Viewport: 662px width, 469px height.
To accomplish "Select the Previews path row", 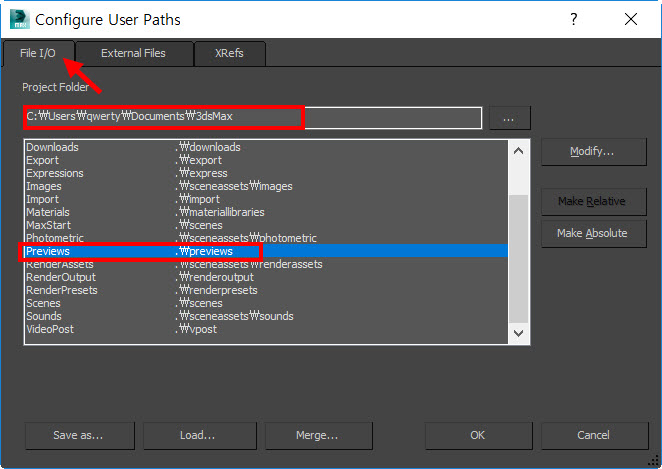I will click(266, 251).
